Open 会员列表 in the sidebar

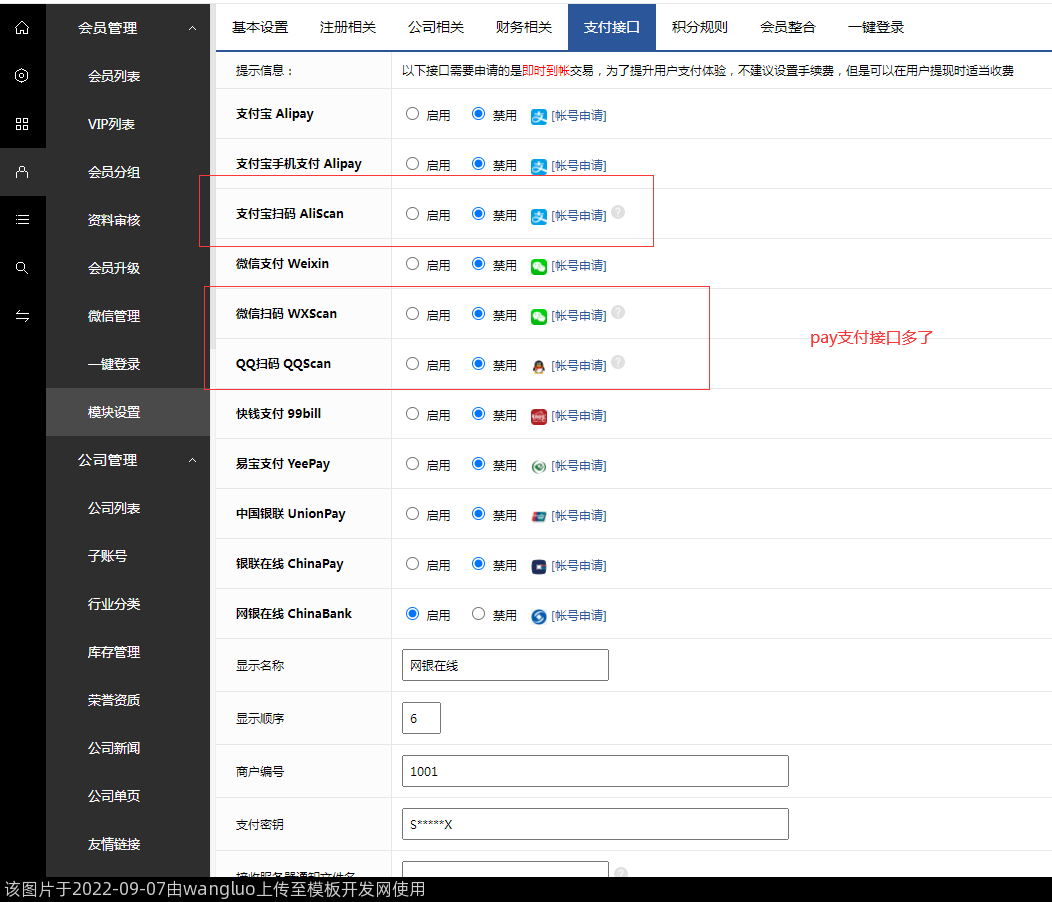tap(114, 76)
